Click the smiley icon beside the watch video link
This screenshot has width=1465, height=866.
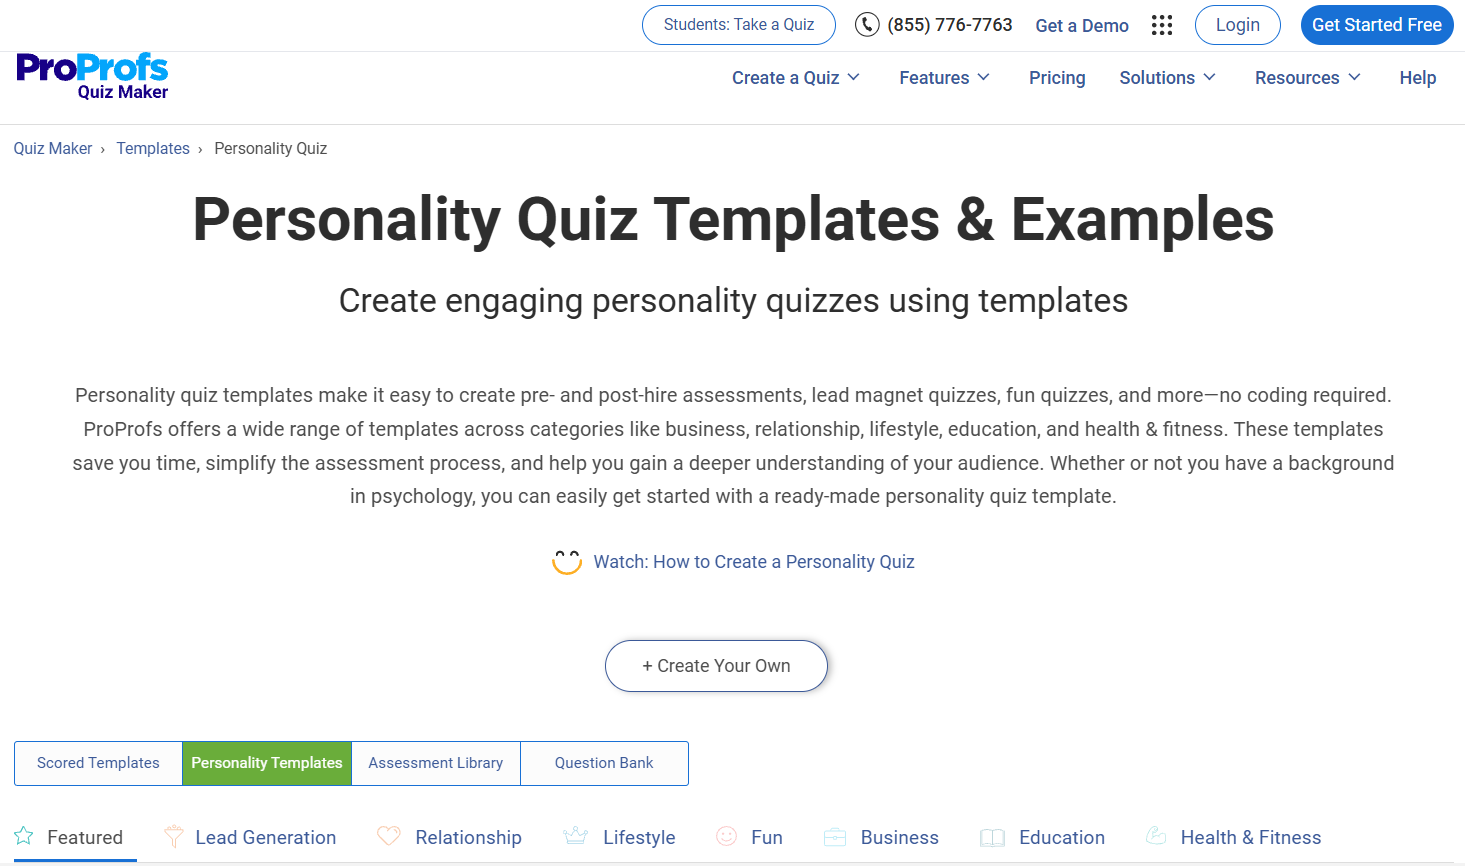(x=567, y=561)
